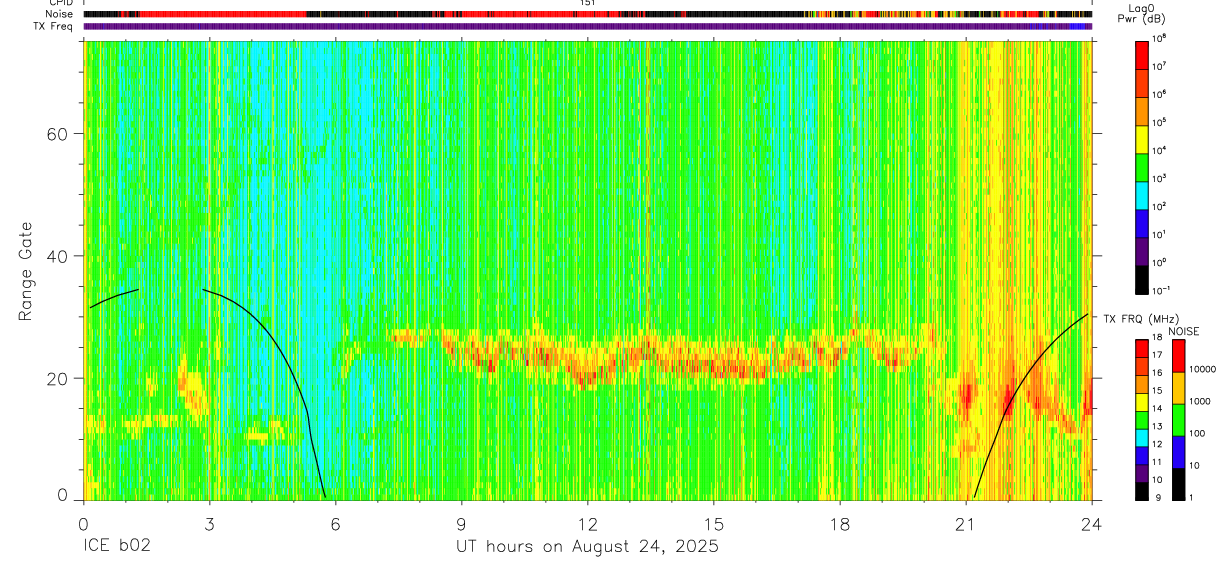
Task: Click the x-axis tick label '21'
Action: [965, 522]
